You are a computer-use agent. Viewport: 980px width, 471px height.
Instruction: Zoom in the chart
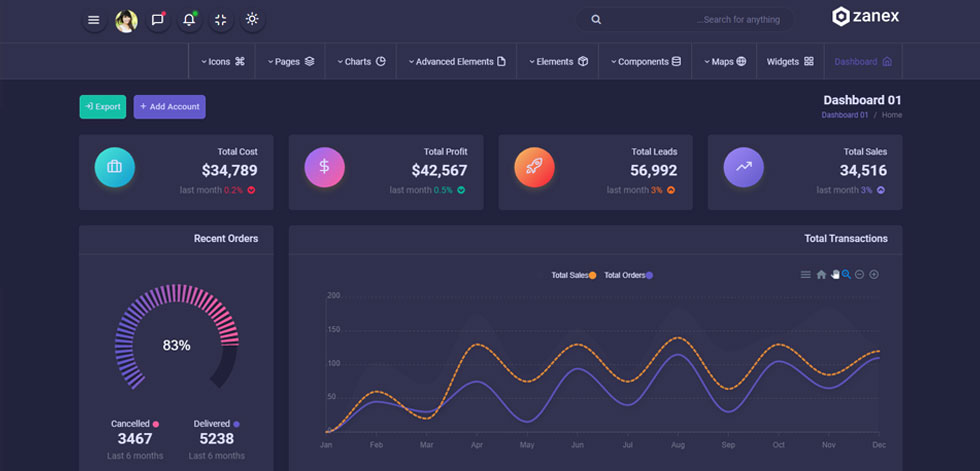coord(874,274)
